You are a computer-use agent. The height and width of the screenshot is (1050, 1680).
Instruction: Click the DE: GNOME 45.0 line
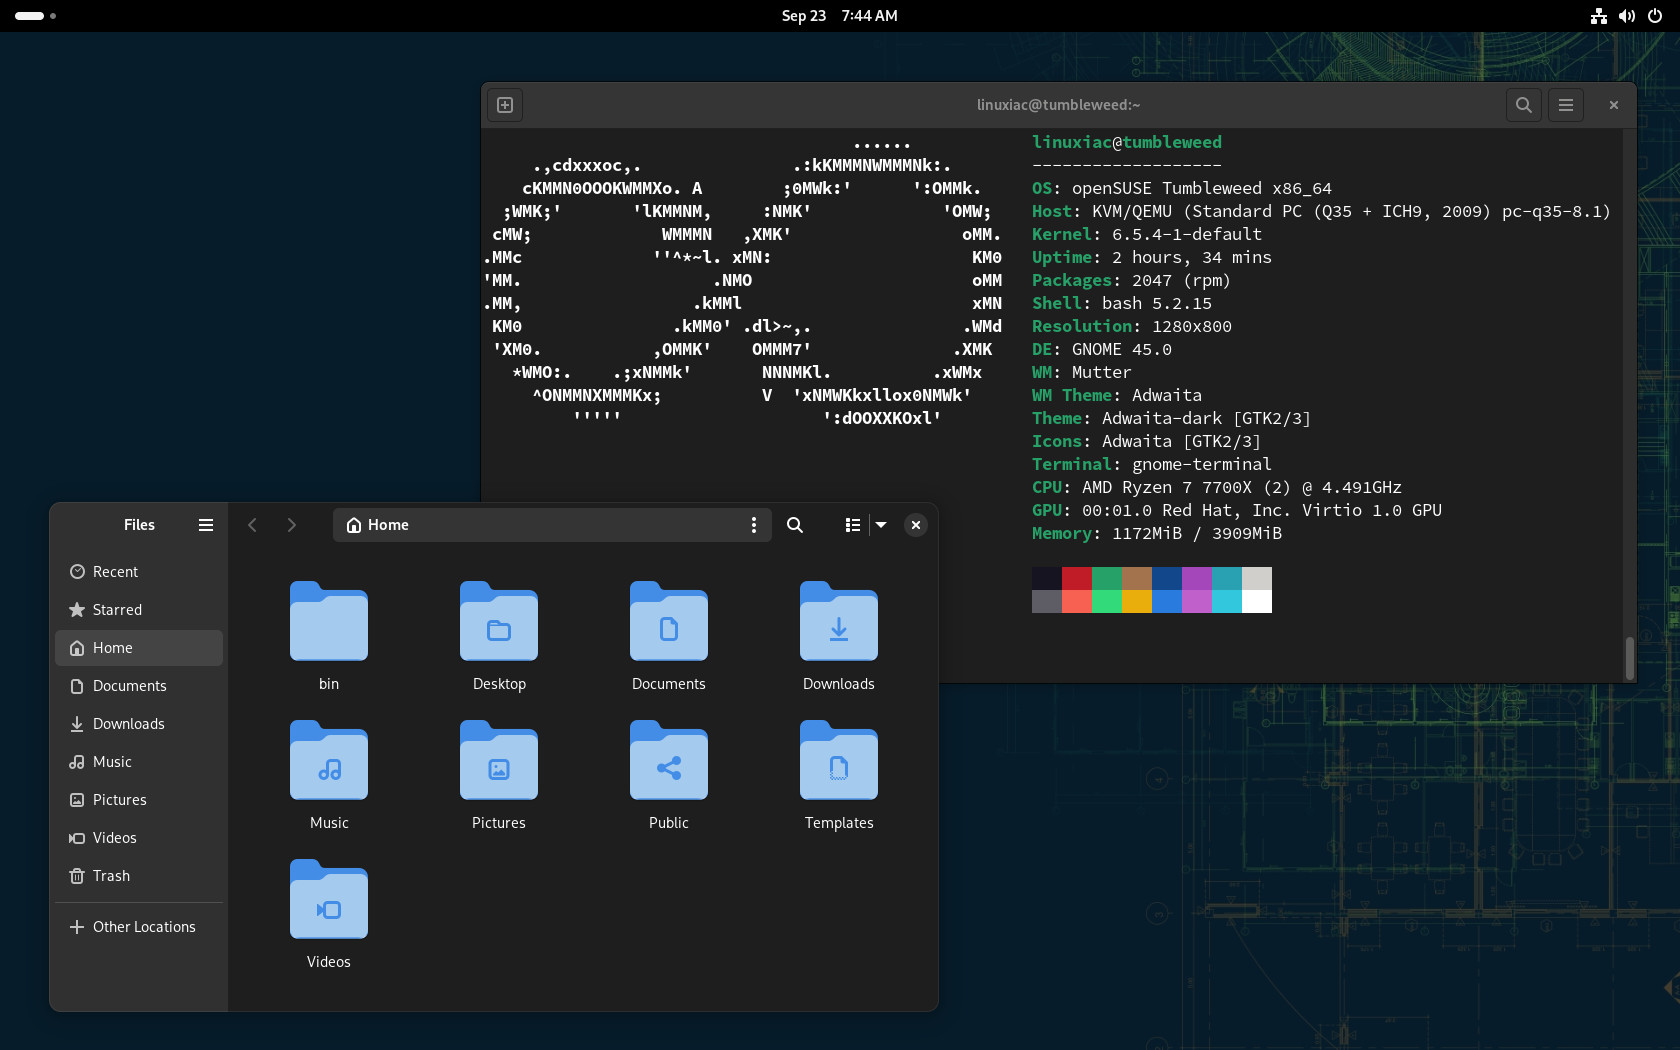[1102, 349]
